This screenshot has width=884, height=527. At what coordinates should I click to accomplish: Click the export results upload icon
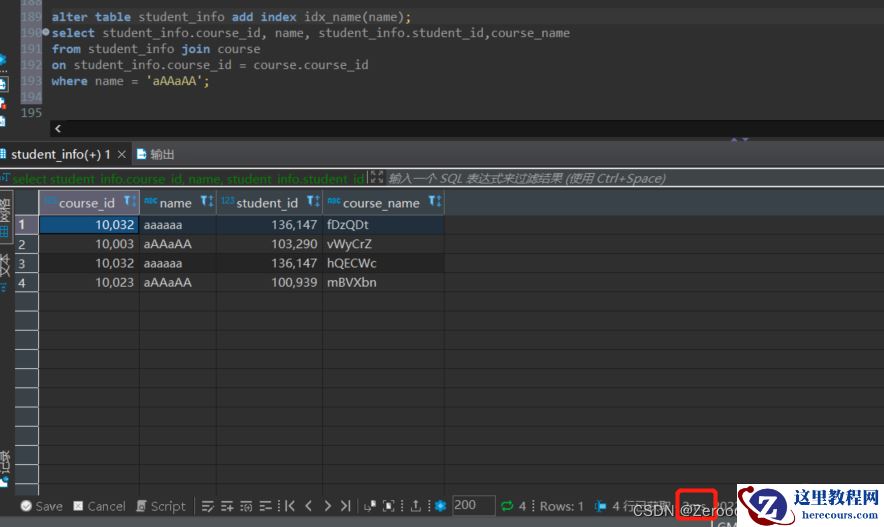point(415,506)
